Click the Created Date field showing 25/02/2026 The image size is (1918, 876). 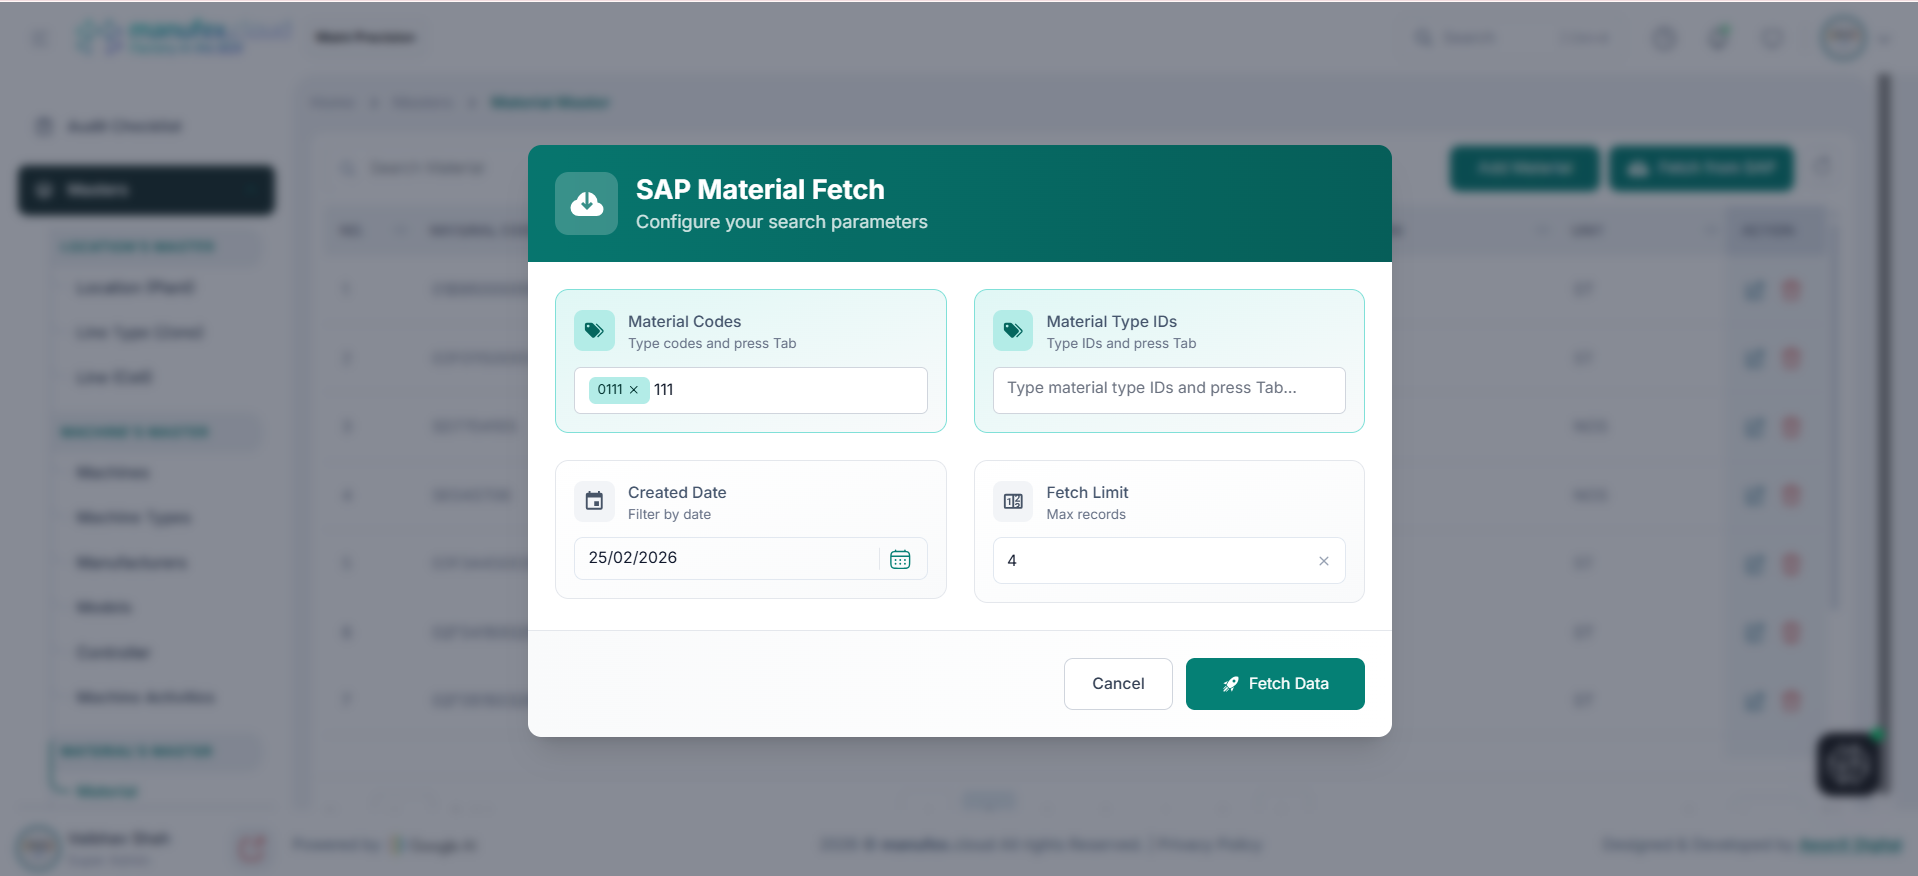point(751,558)
